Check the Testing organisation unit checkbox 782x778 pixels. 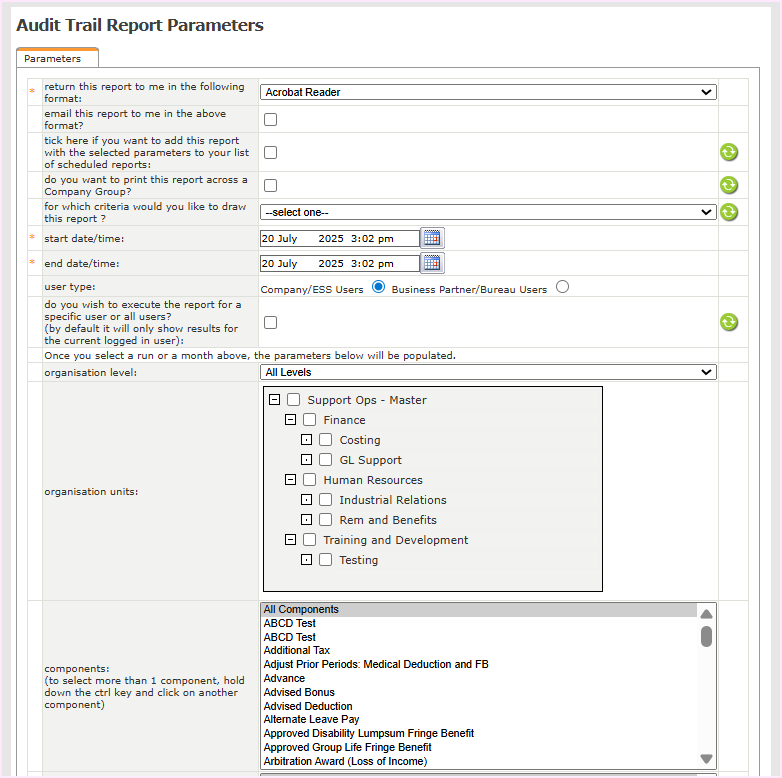pos(326,560)
